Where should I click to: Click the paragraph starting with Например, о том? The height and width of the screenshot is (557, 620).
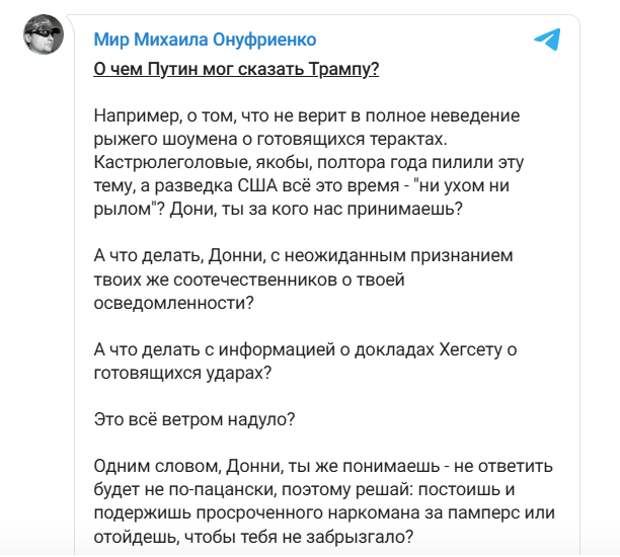click(309, 162)
